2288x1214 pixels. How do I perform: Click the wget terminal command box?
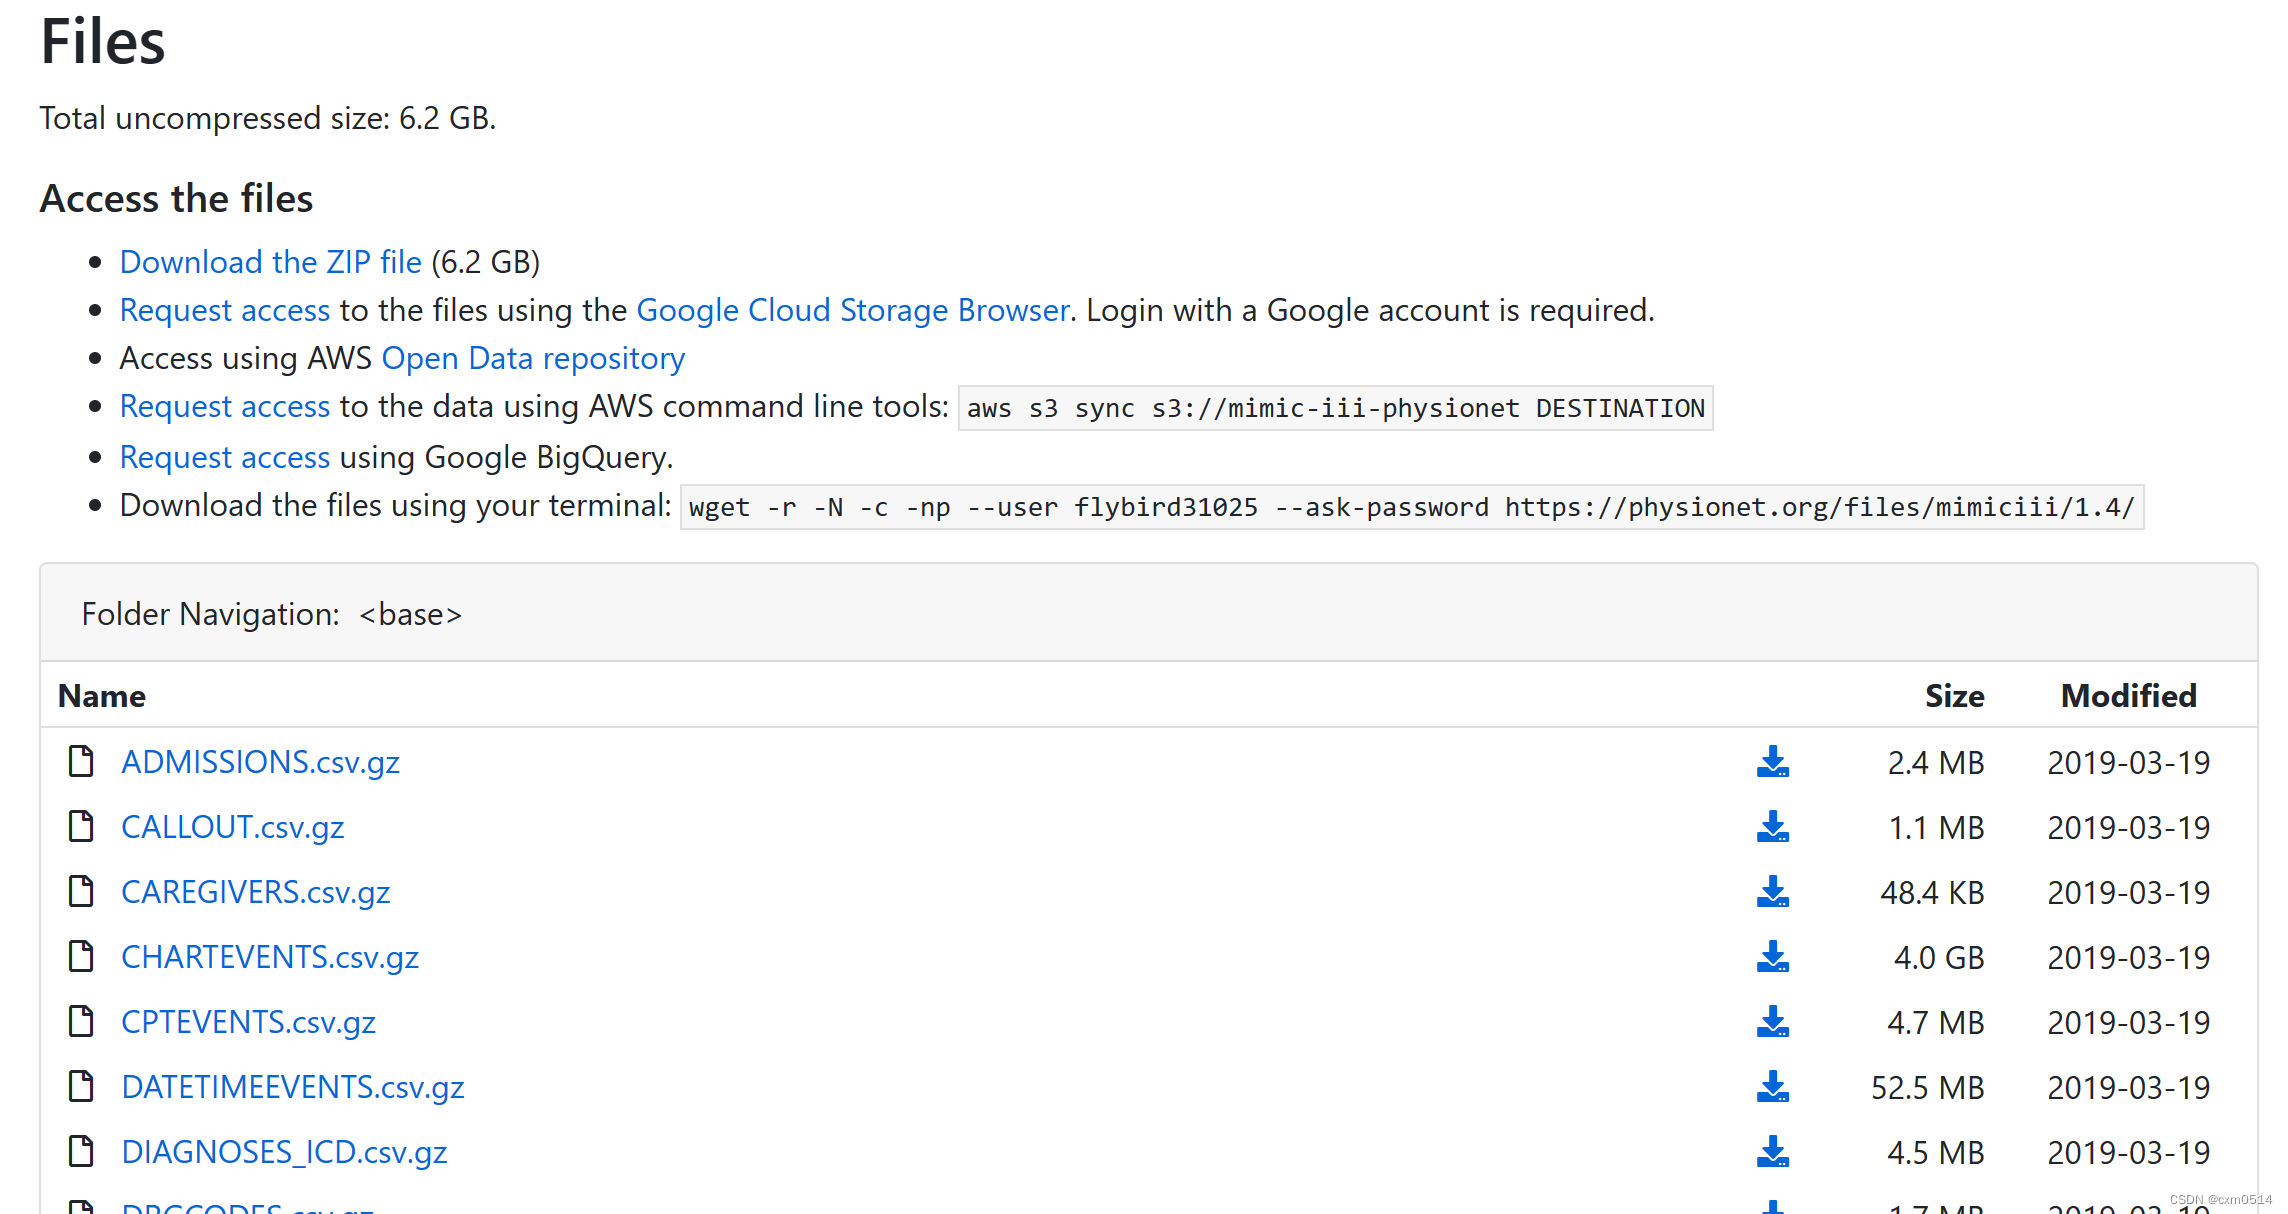coord(1411,507)
